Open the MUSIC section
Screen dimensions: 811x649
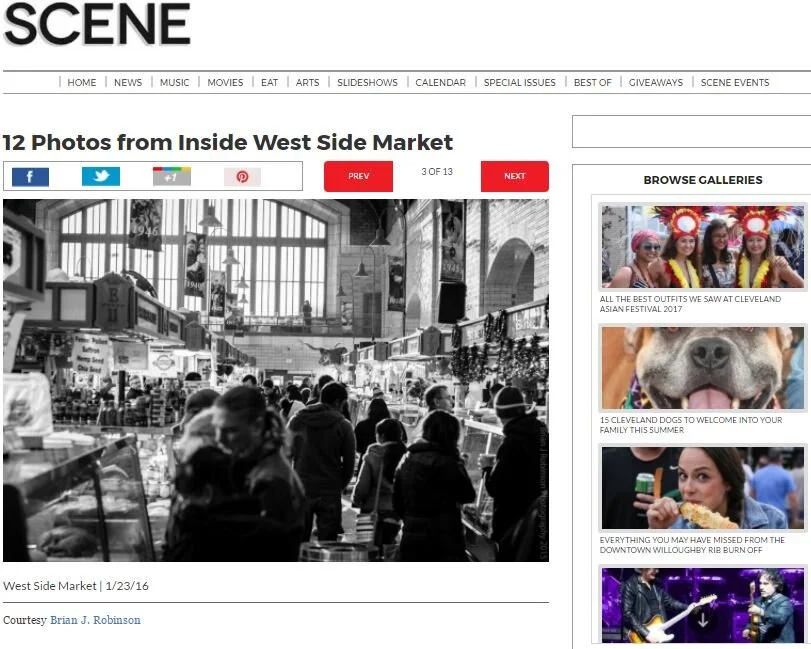[x=174, y=83]
